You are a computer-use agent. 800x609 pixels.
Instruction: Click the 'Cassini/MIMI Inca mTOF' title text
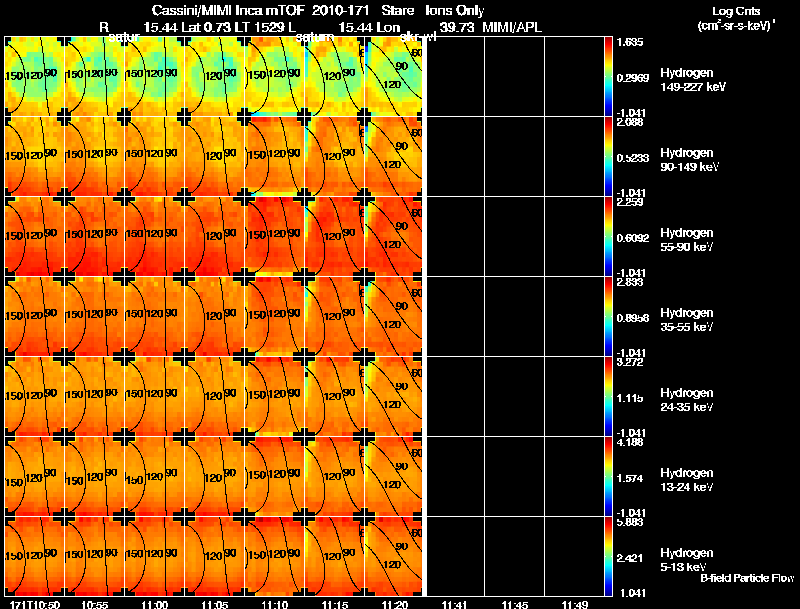pos(228,11)
